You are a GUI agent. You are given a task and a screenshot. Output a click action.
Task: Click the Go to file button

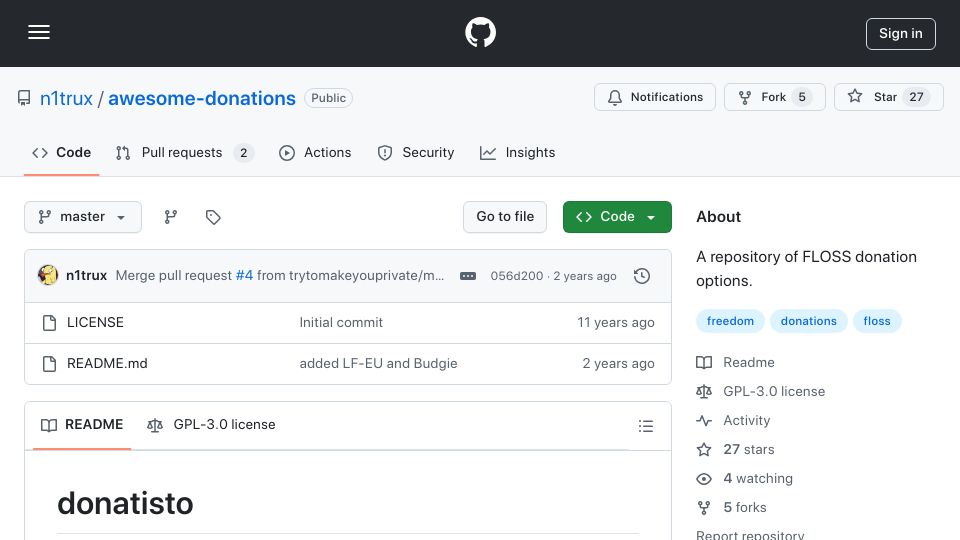(x=505, y=217)
